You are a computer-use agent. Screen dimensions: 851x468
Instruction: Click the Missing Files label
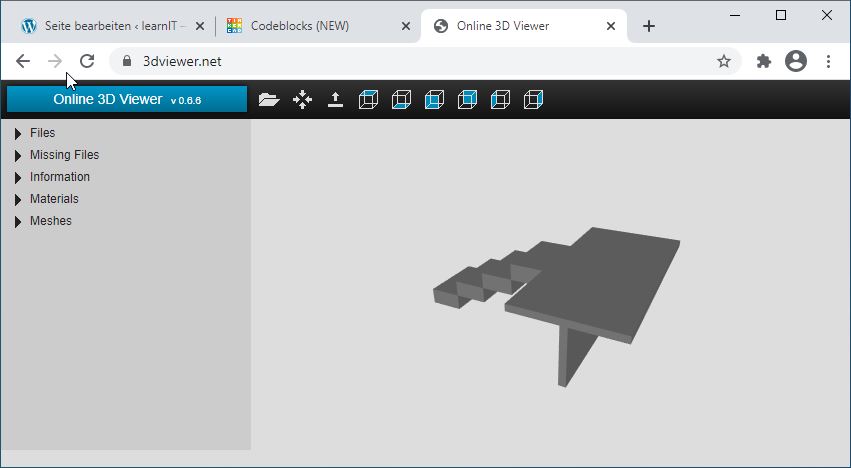click(65, 155)
